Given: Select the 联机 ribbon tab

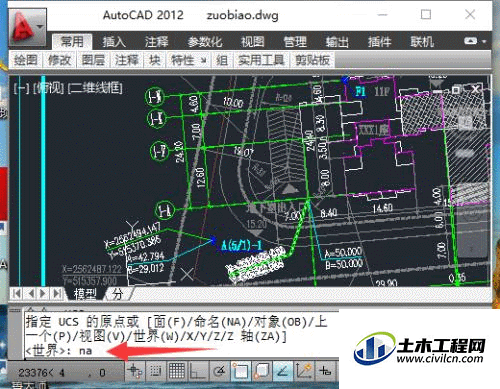Looking at the screenshot, I should (x=422, y=42).
